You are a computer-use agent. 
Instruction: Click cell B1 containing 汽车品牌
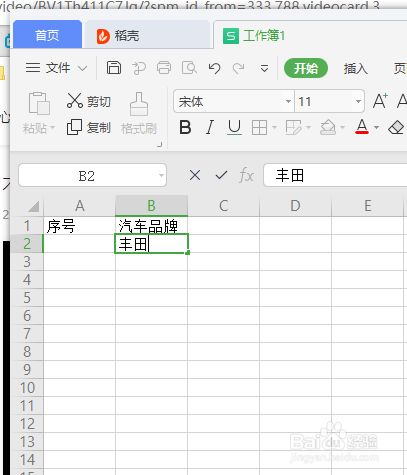point(151,226)
